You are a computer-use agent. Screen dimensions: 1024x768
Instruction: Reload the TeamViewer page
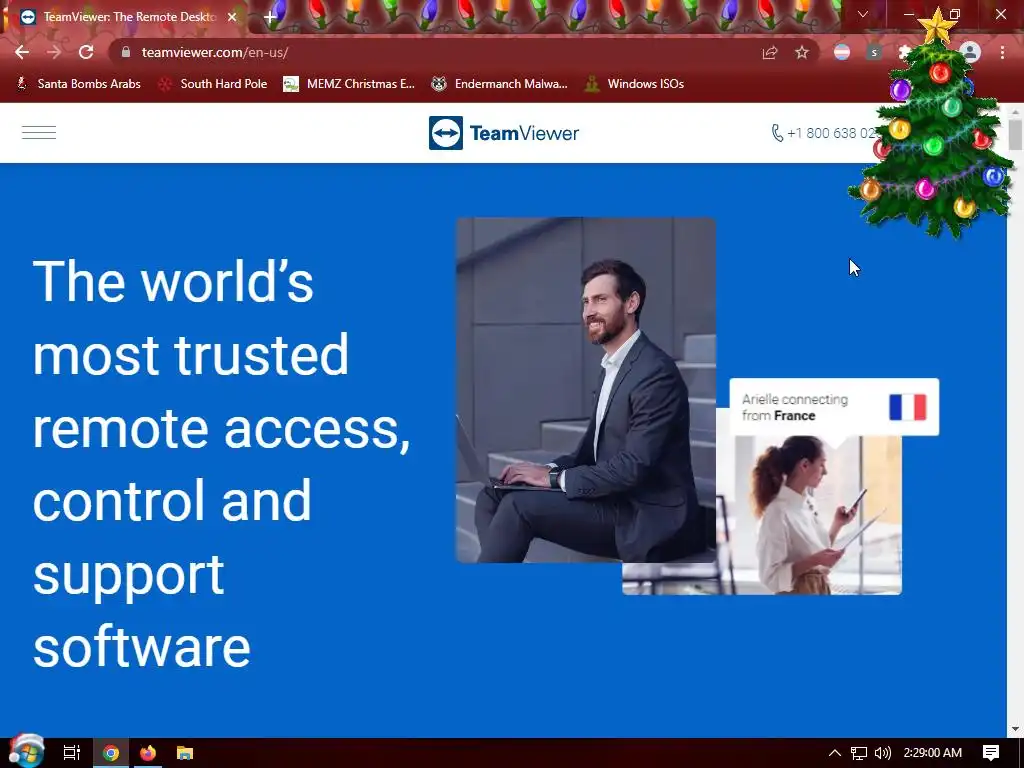[x=86, y=52]
